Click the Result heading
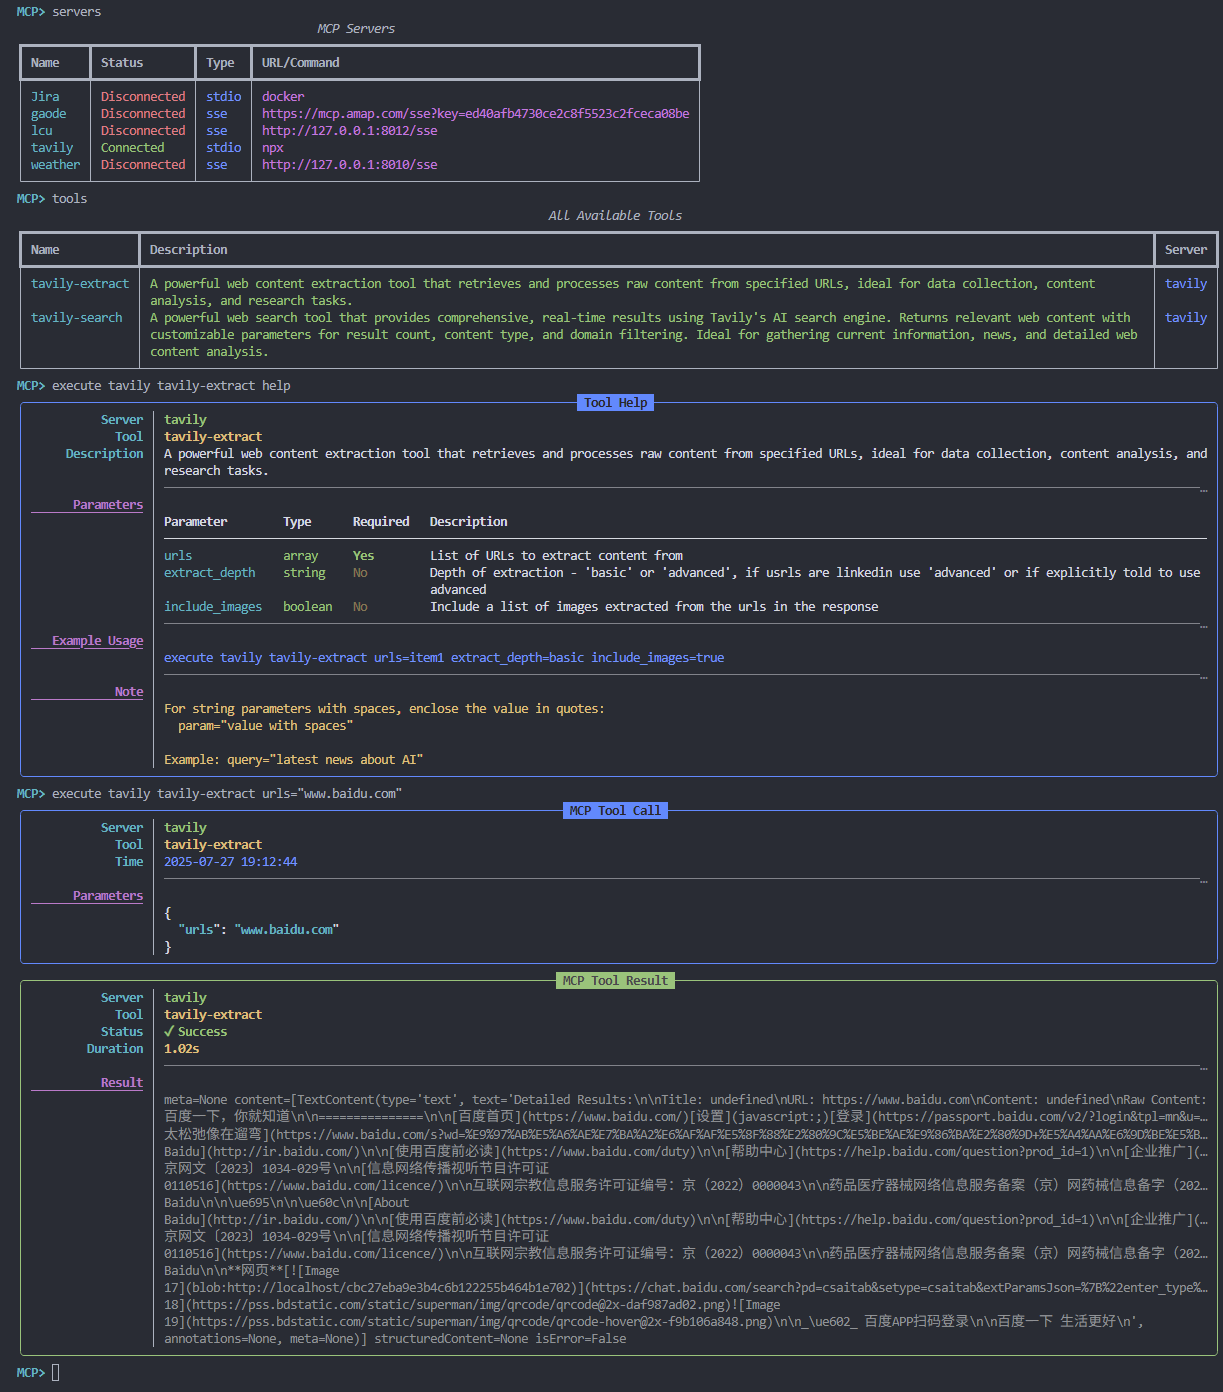Image resolution: width=1223 pixels, height=1392 pixels. [122, 1083]
